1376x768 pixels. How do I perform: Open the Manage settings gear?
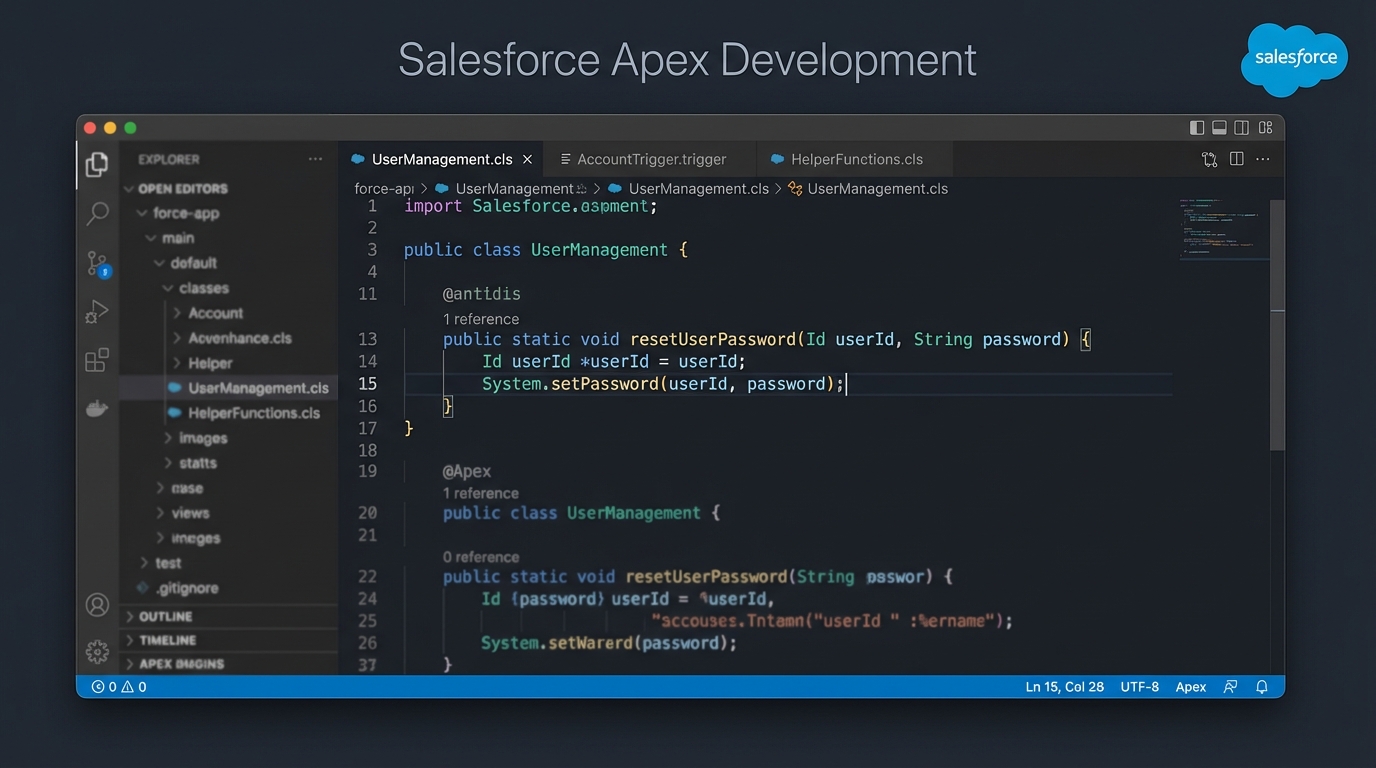[97, 652]
